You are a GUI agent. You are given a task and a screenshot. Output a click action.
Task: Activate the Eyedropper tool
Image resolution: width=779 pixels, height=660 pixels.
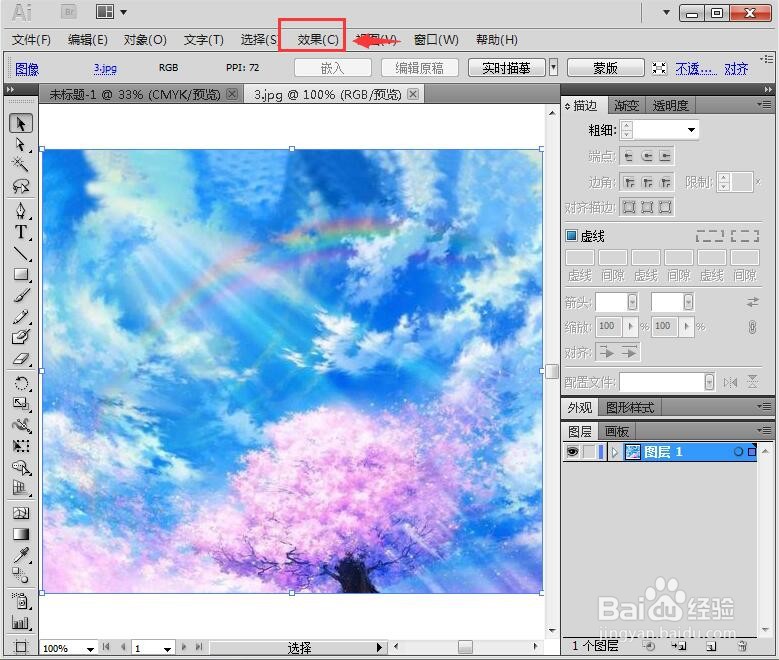point(21,555)
